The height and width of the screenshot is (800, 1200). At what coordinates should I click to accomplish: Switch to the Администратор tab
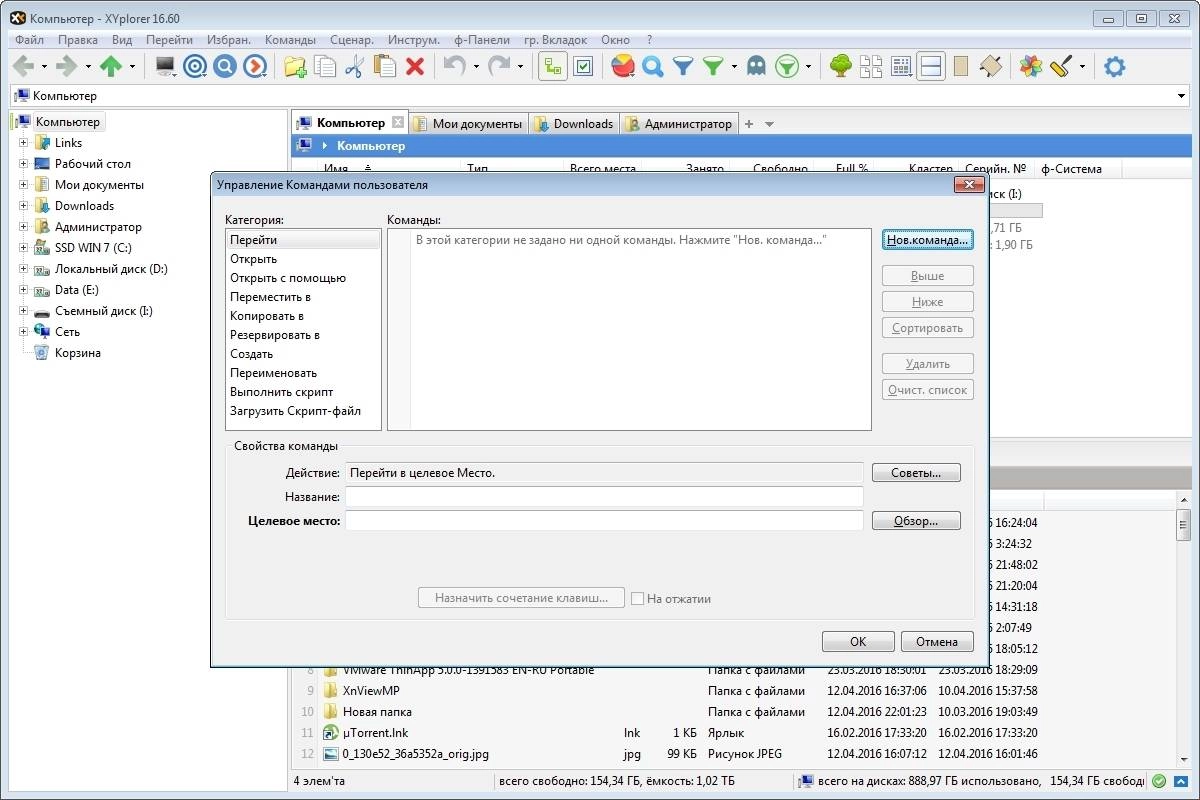(678, 124)
